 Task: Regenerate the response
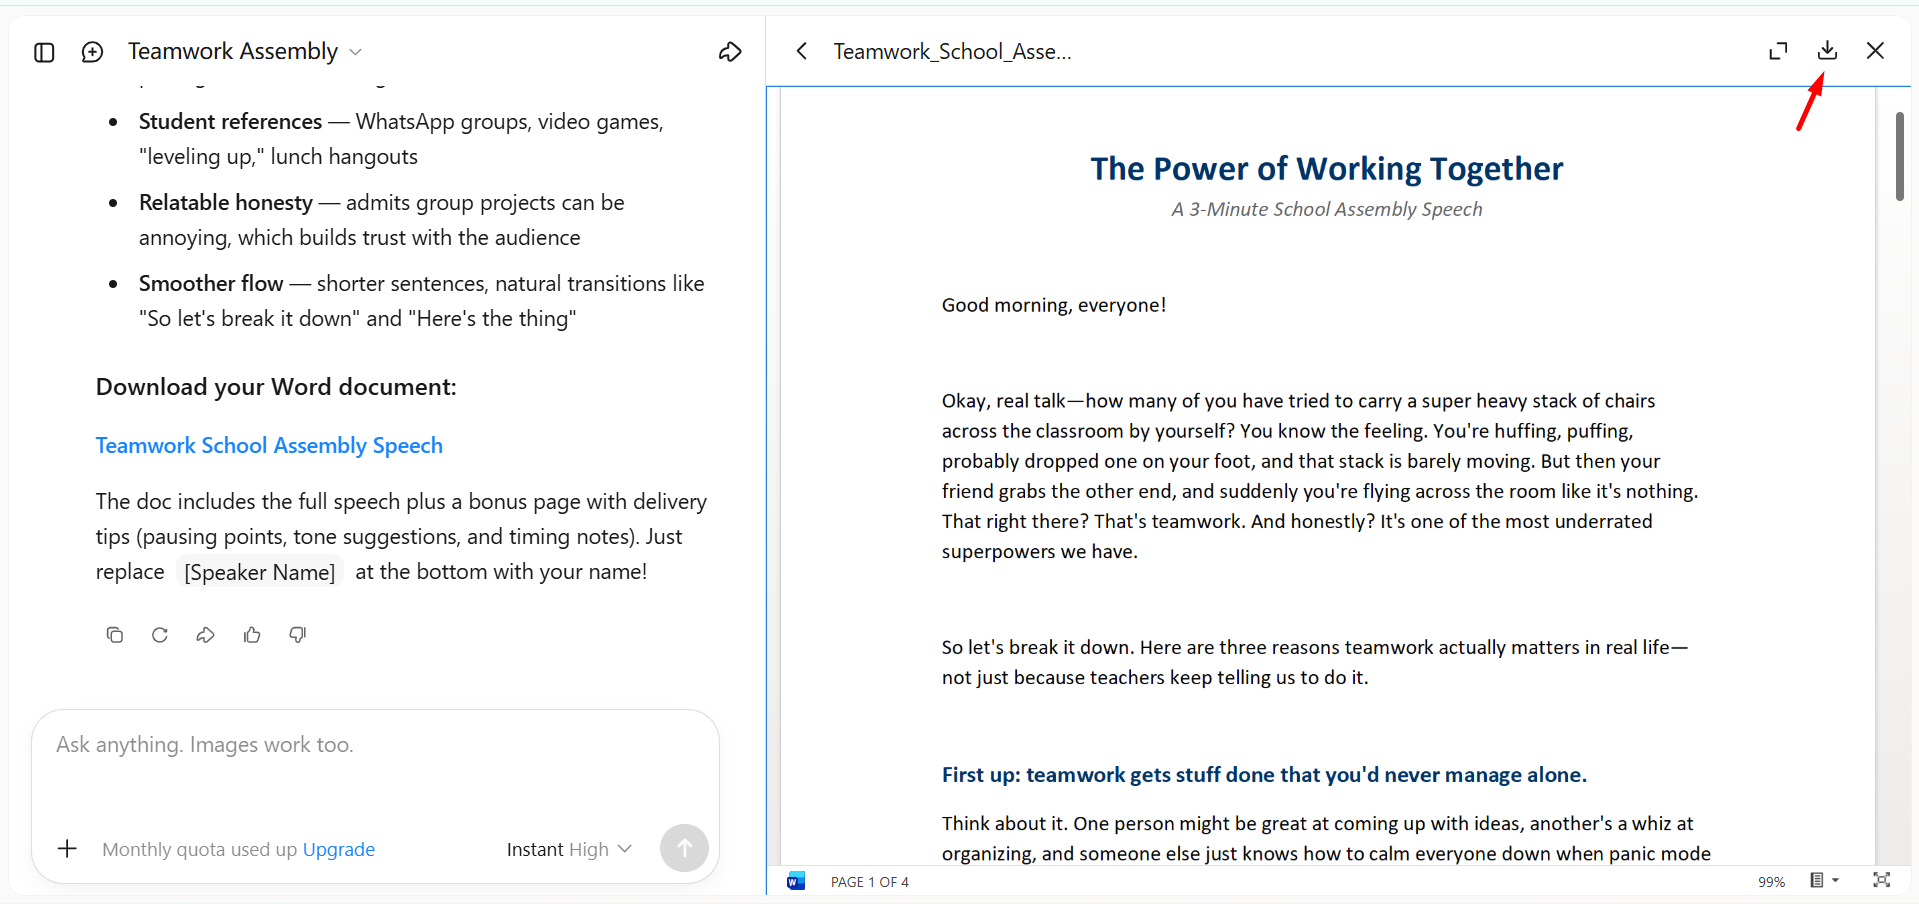click(x=160, y=635)
